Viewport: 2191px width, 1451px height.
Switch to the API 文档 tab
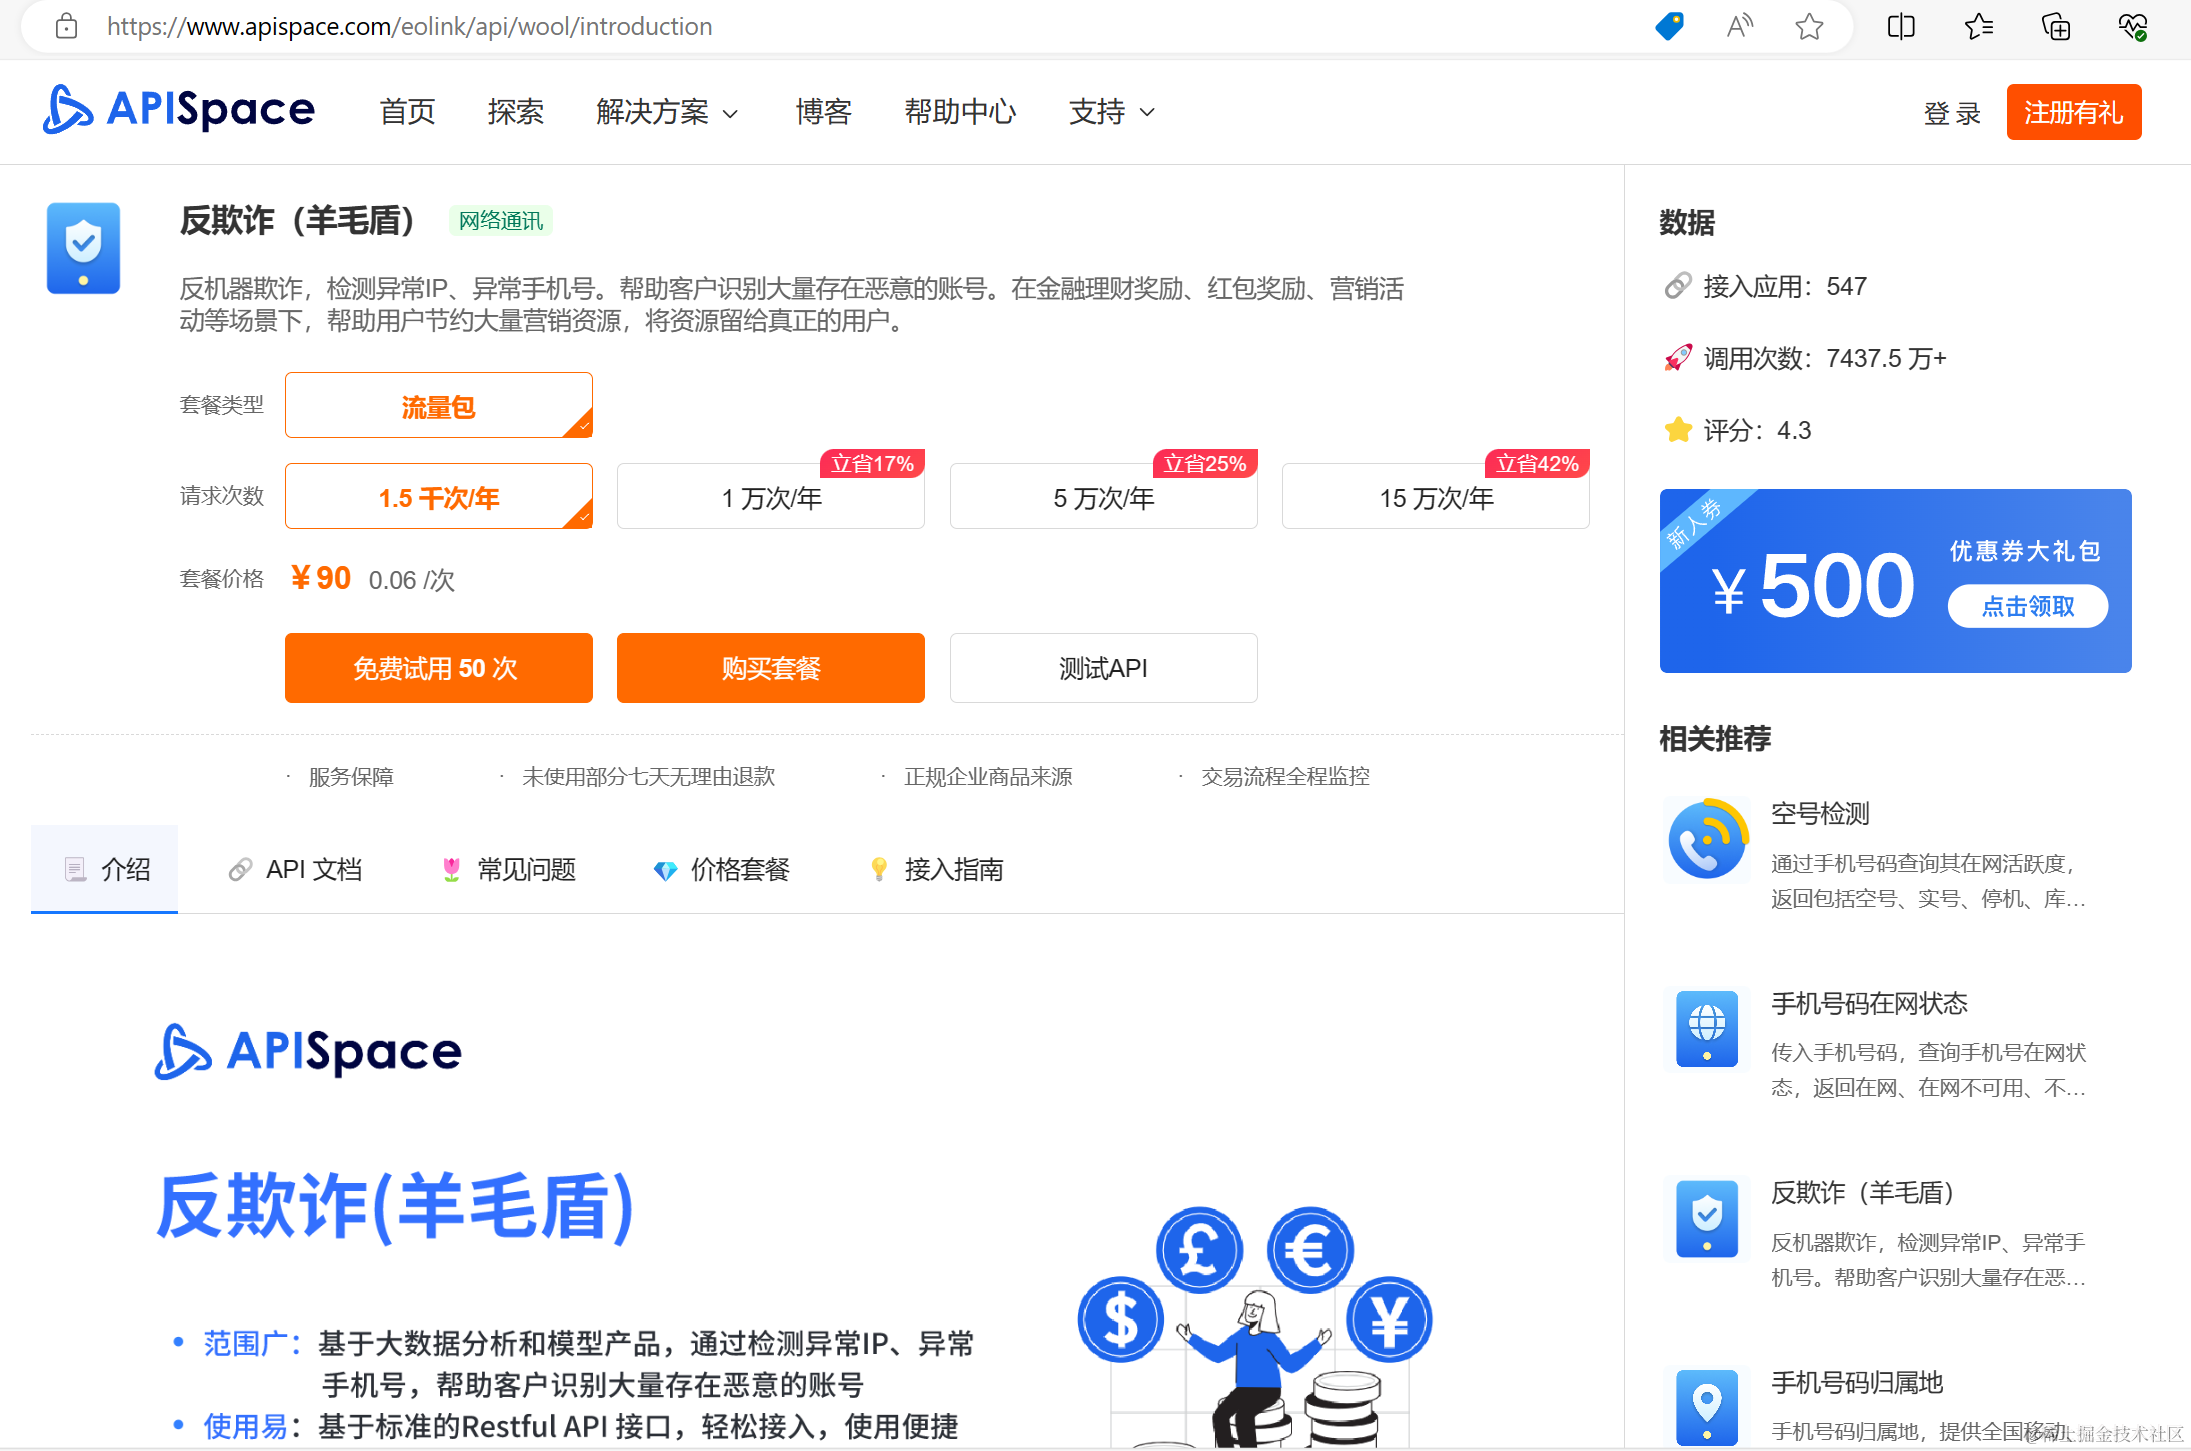(x=296, y=869)
